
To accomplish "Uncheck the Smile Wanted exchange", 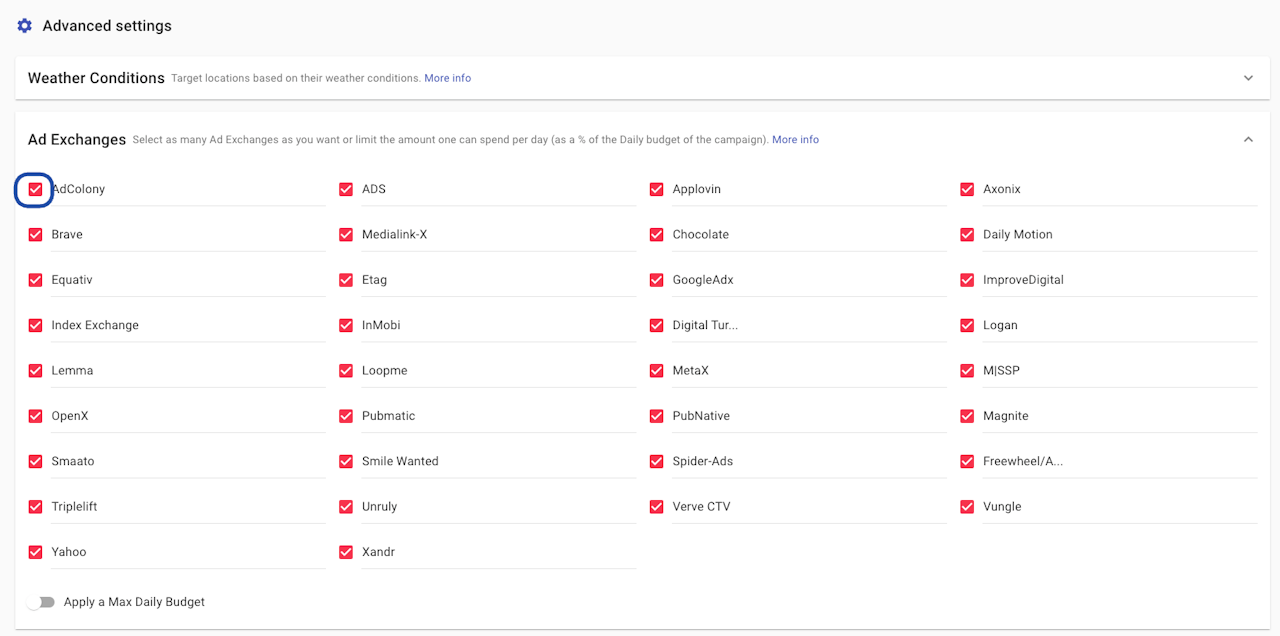I will pos(346,461).
